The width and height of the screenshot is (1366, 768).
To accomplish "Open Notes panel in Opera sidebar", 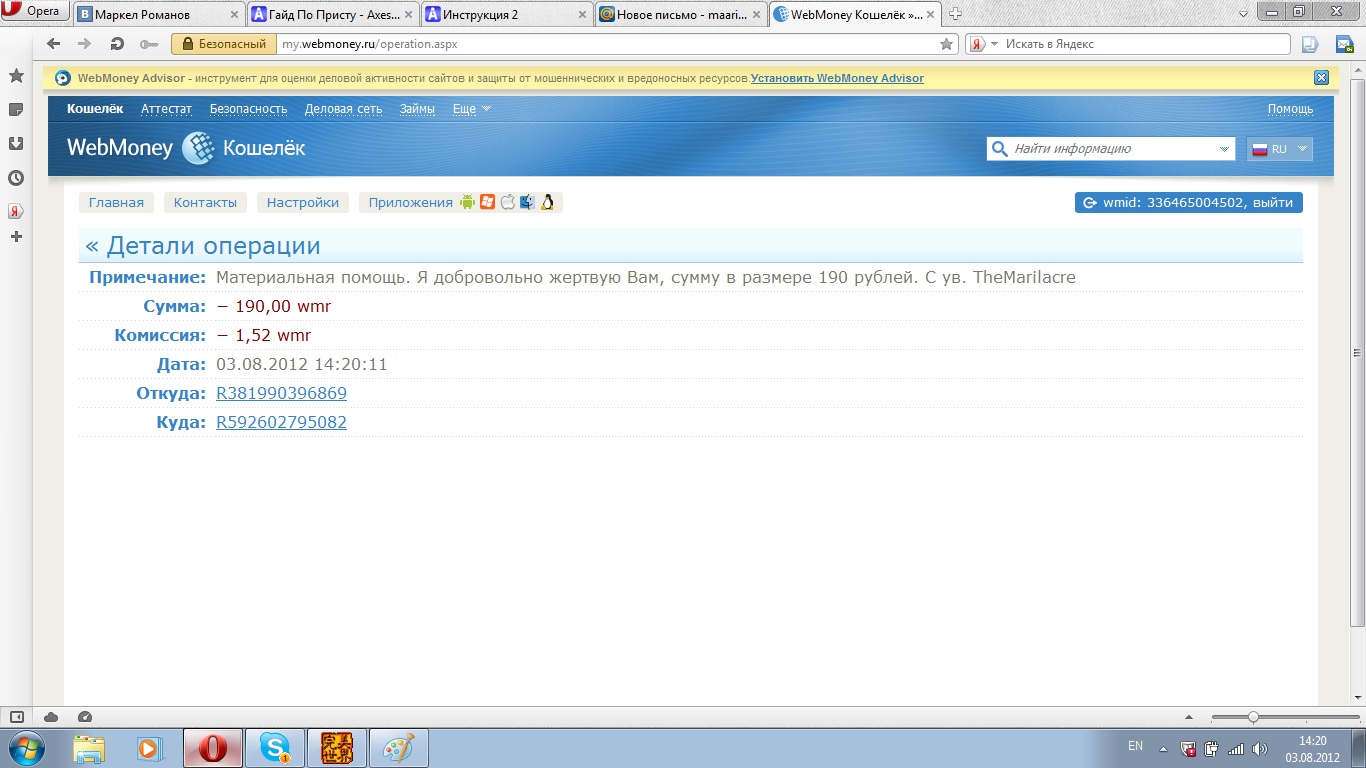I will pyautogui.click(x=16, y=109).
